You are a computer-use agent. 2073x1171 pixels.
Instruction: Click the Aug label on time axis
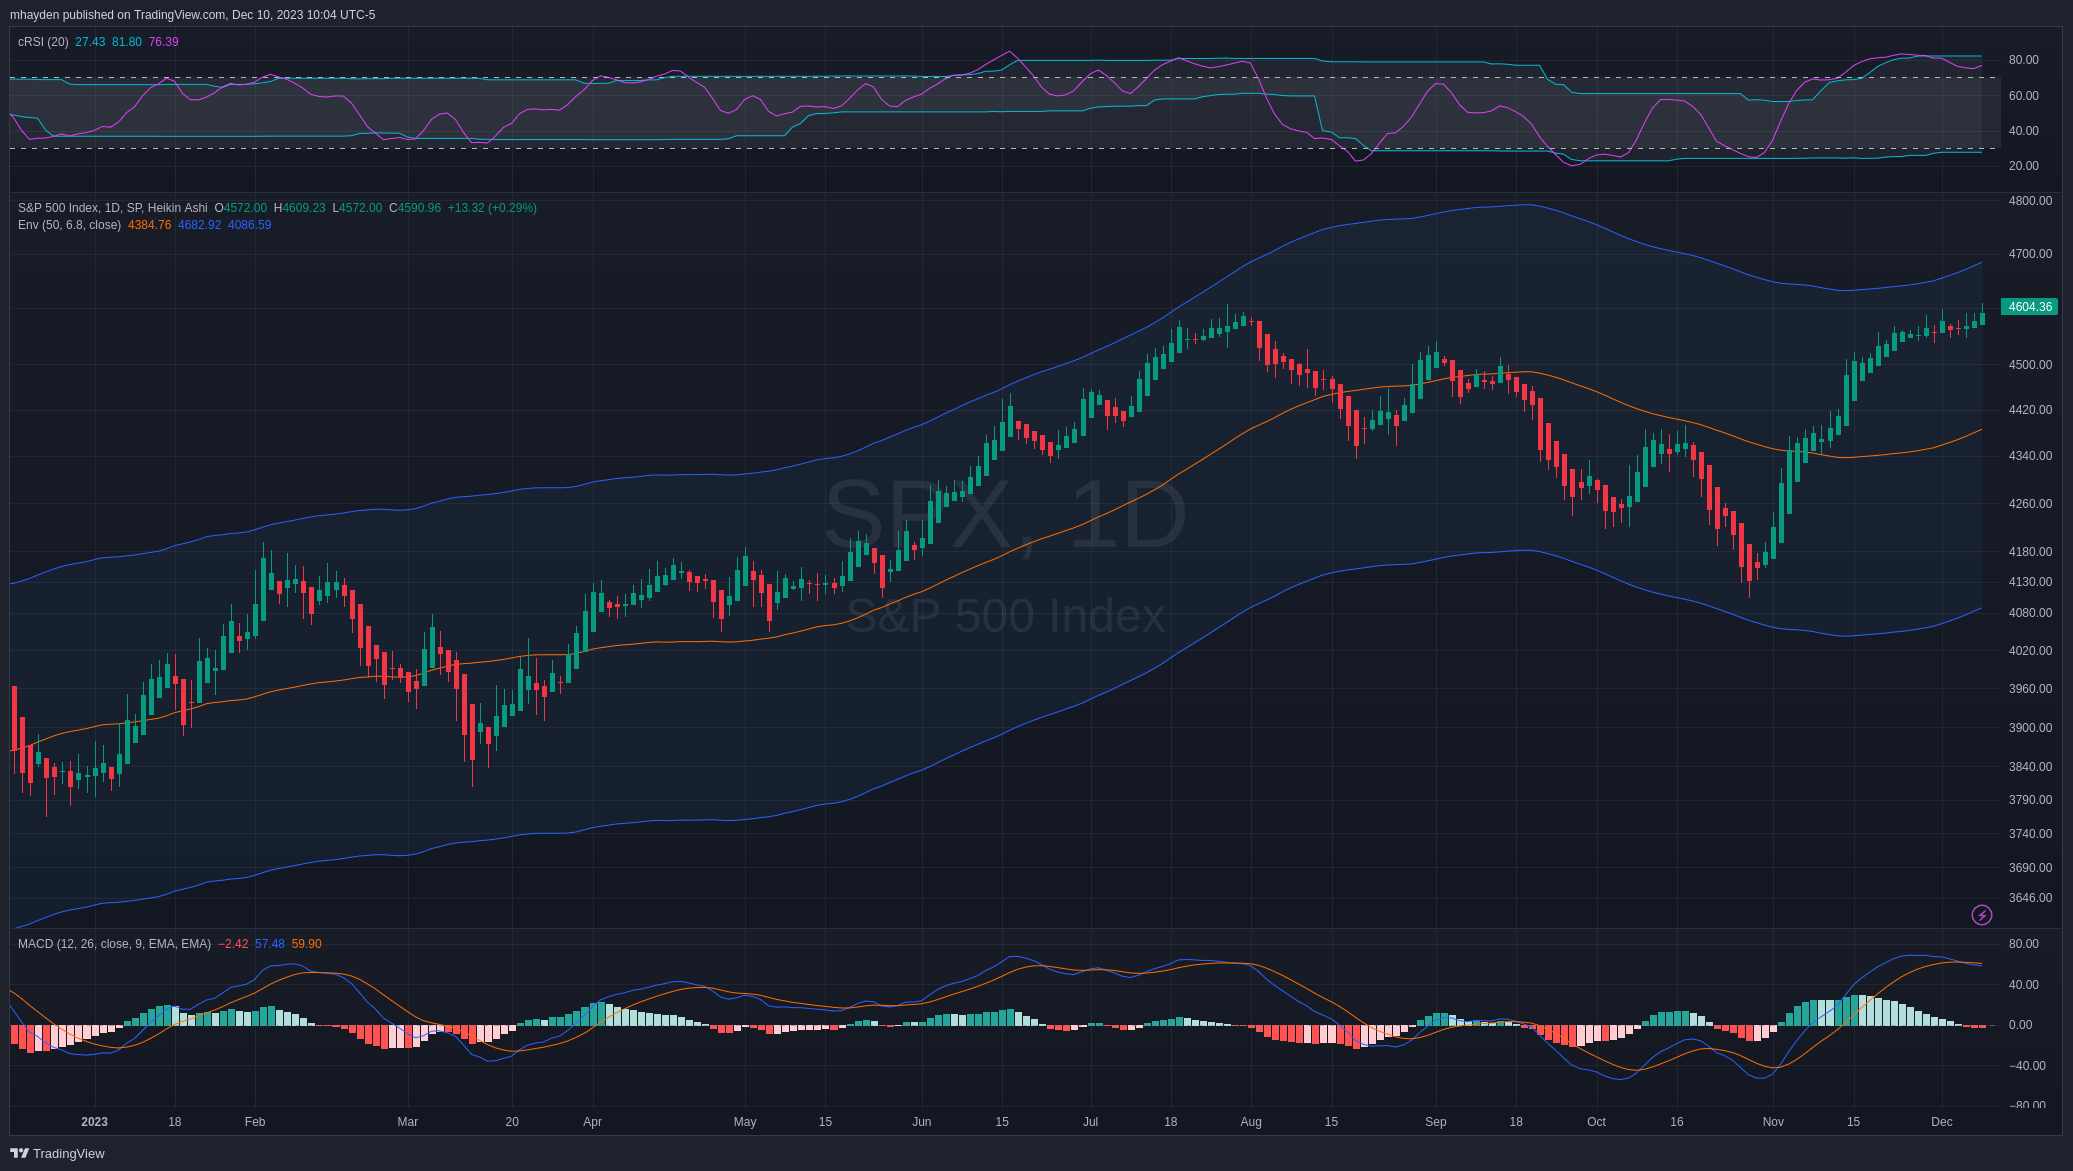tap(1251, 1122)
